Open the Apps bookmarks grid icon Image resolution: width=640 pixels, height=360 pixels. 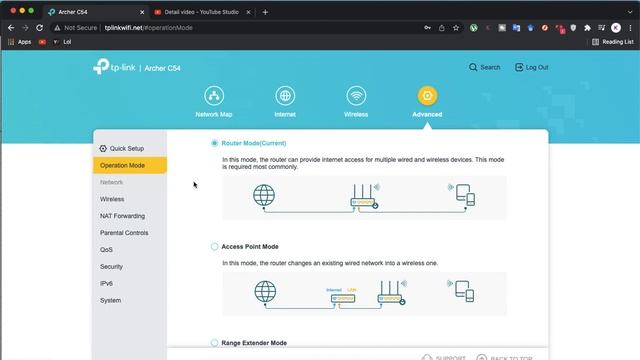coord(11,42)
